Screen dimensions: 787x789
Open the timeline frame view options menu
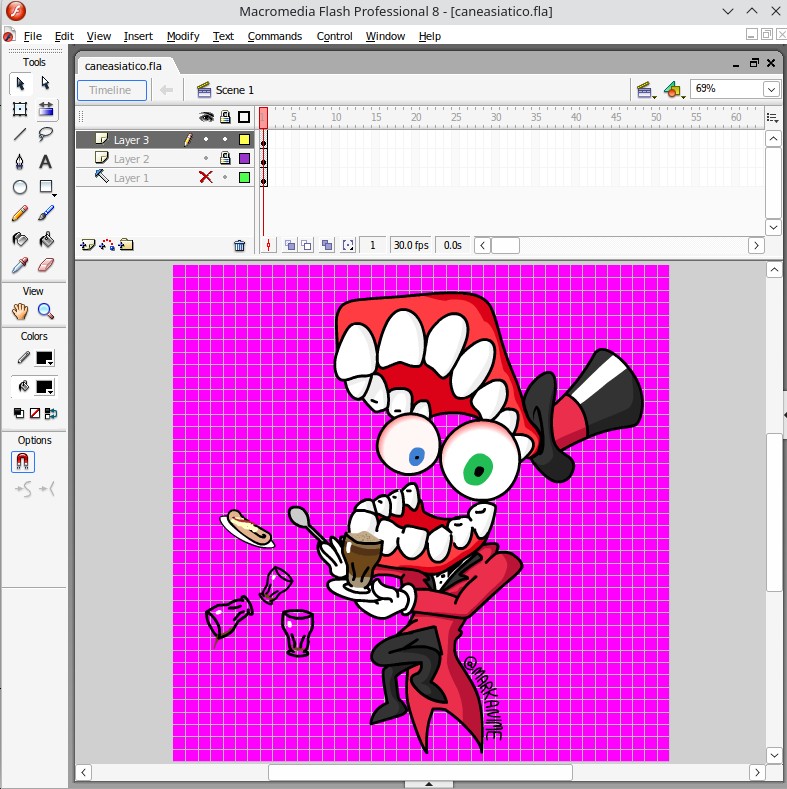[772, 118]
